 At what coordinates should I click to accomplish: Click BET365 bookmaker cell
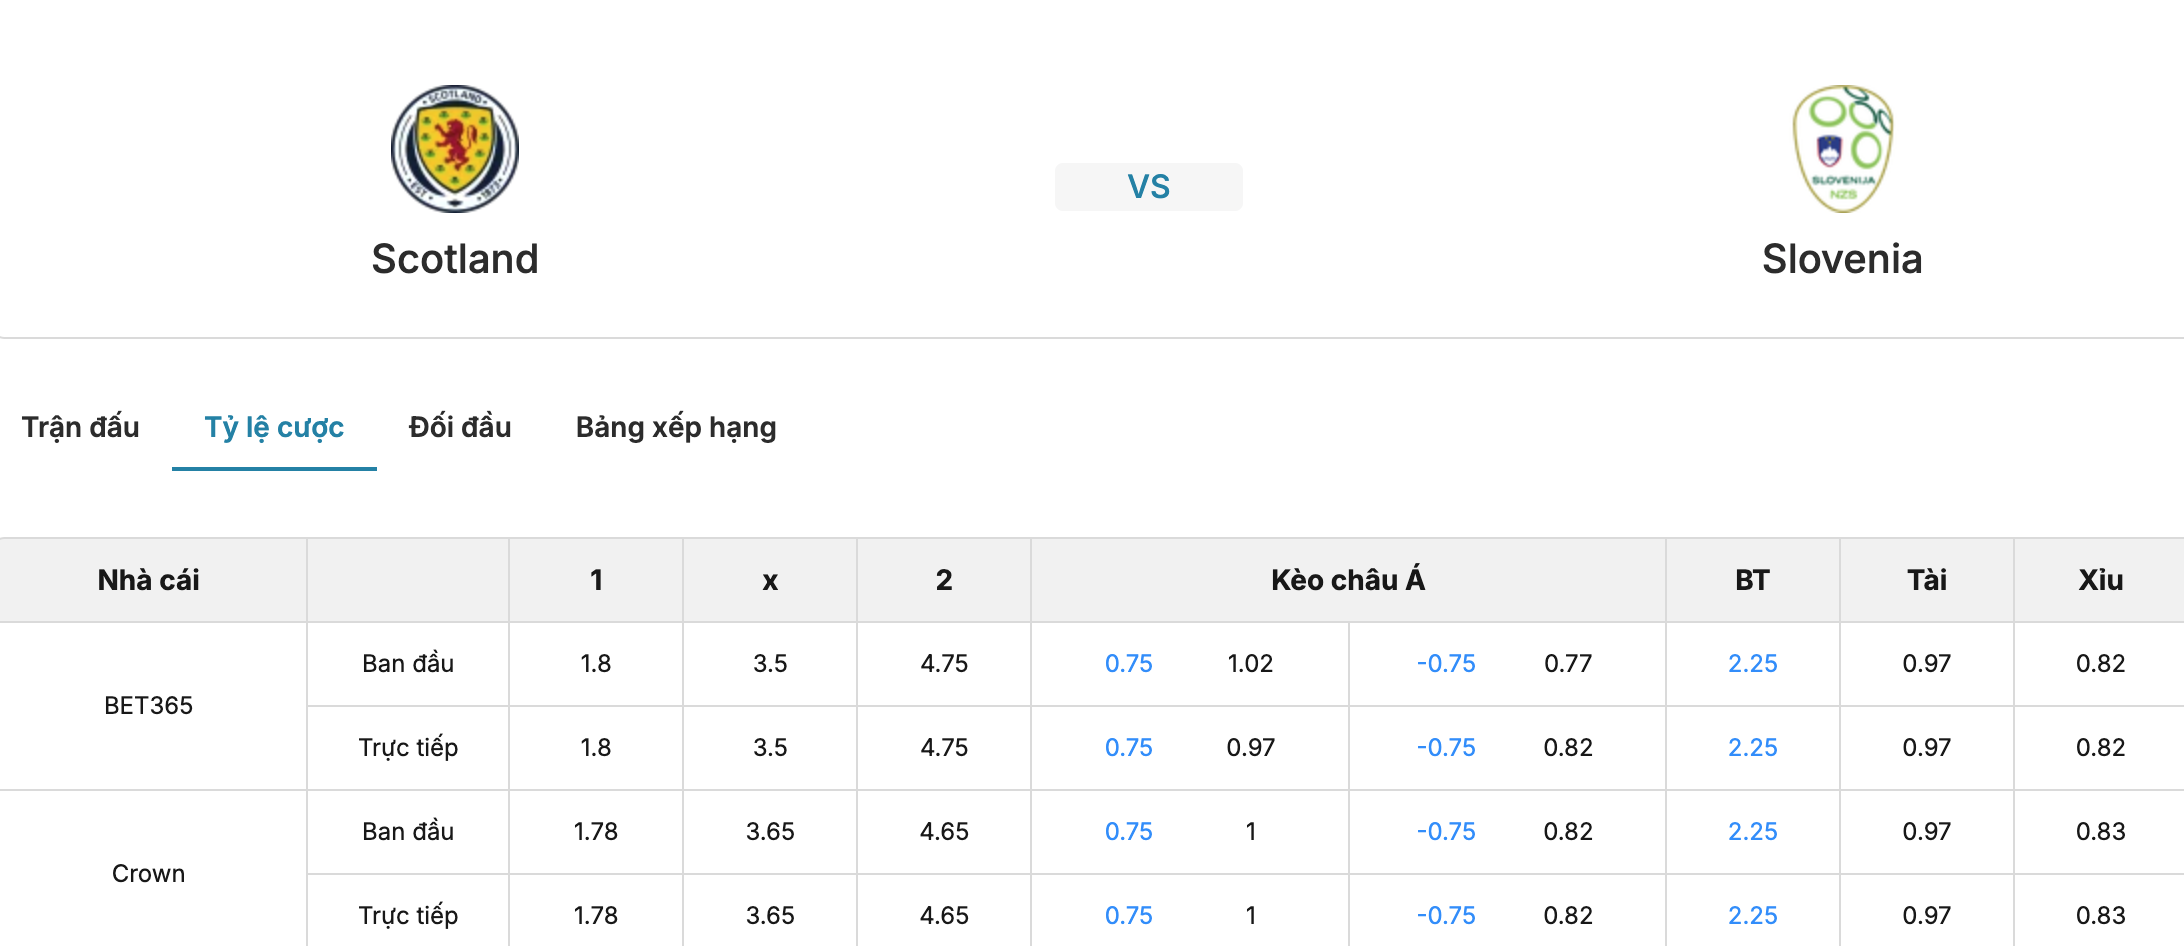click(x=149, y=706)
